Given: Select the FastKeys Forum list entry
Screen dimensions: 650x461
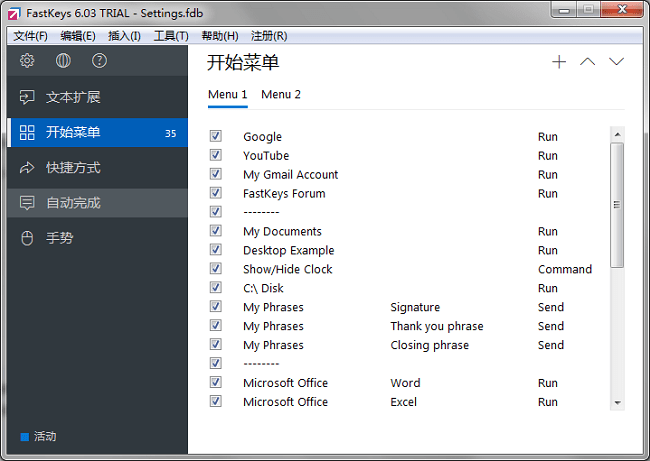Looking at the screenshot, I should point(284,193).
